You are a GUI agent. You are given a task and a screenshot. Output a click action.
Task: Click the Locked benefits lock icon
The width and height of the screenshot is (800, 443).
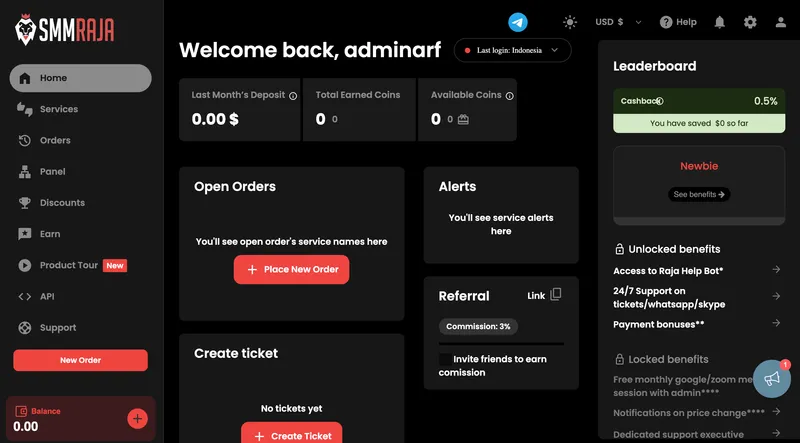pyautogui.click(x=619, y=359)
